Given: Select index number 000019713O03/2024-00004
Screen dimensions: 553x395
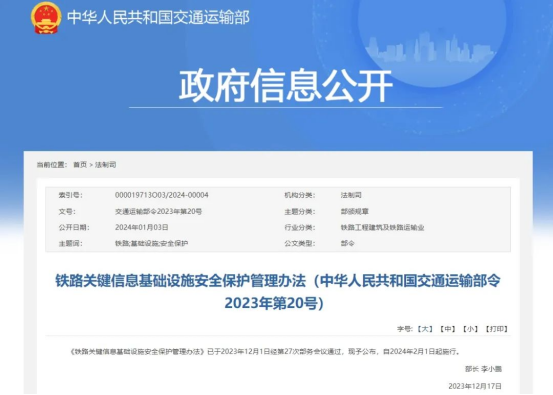Looking at the screenshot, I should (162, 195).
